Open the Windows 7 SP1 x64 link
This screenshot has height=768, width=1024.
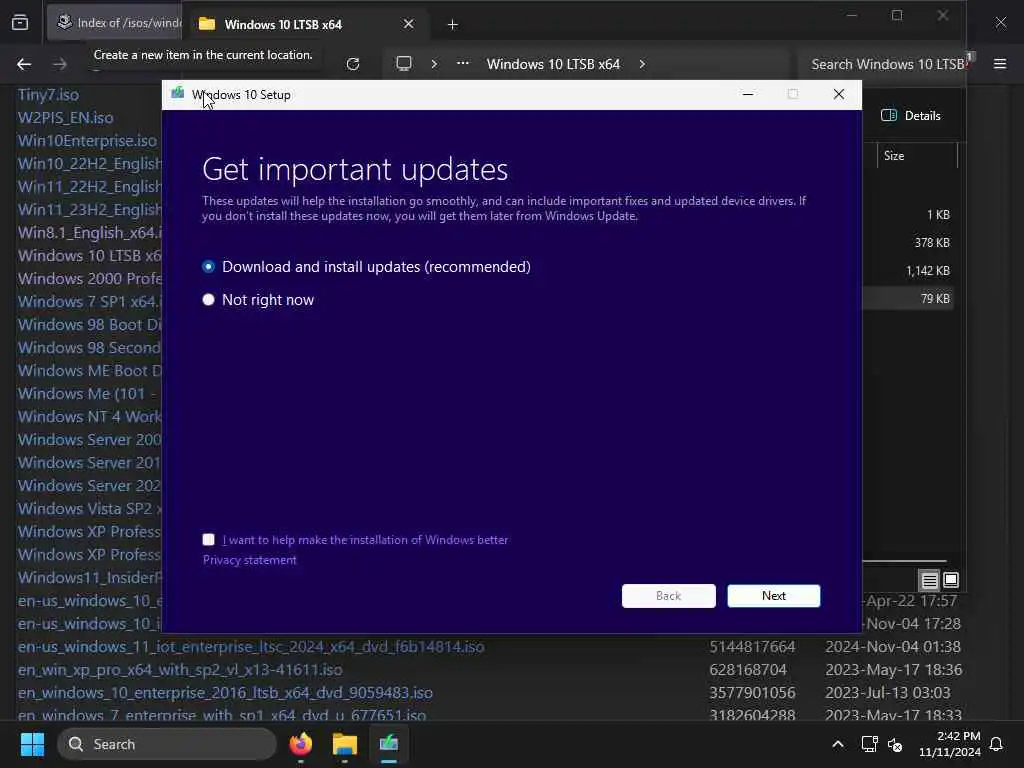89,302
